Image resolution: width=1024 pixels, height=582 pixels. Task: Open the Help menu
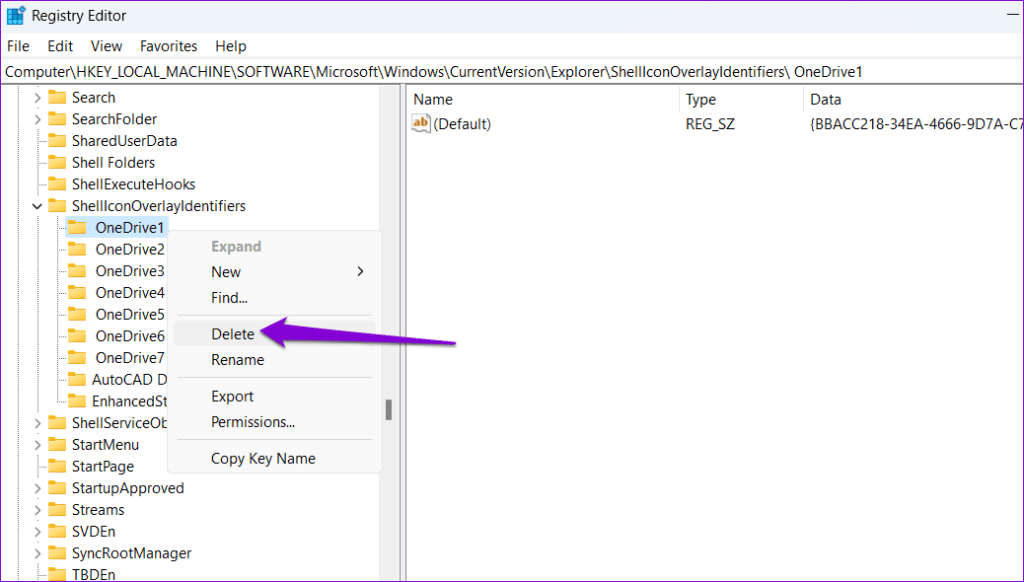[x=231, y=46]
